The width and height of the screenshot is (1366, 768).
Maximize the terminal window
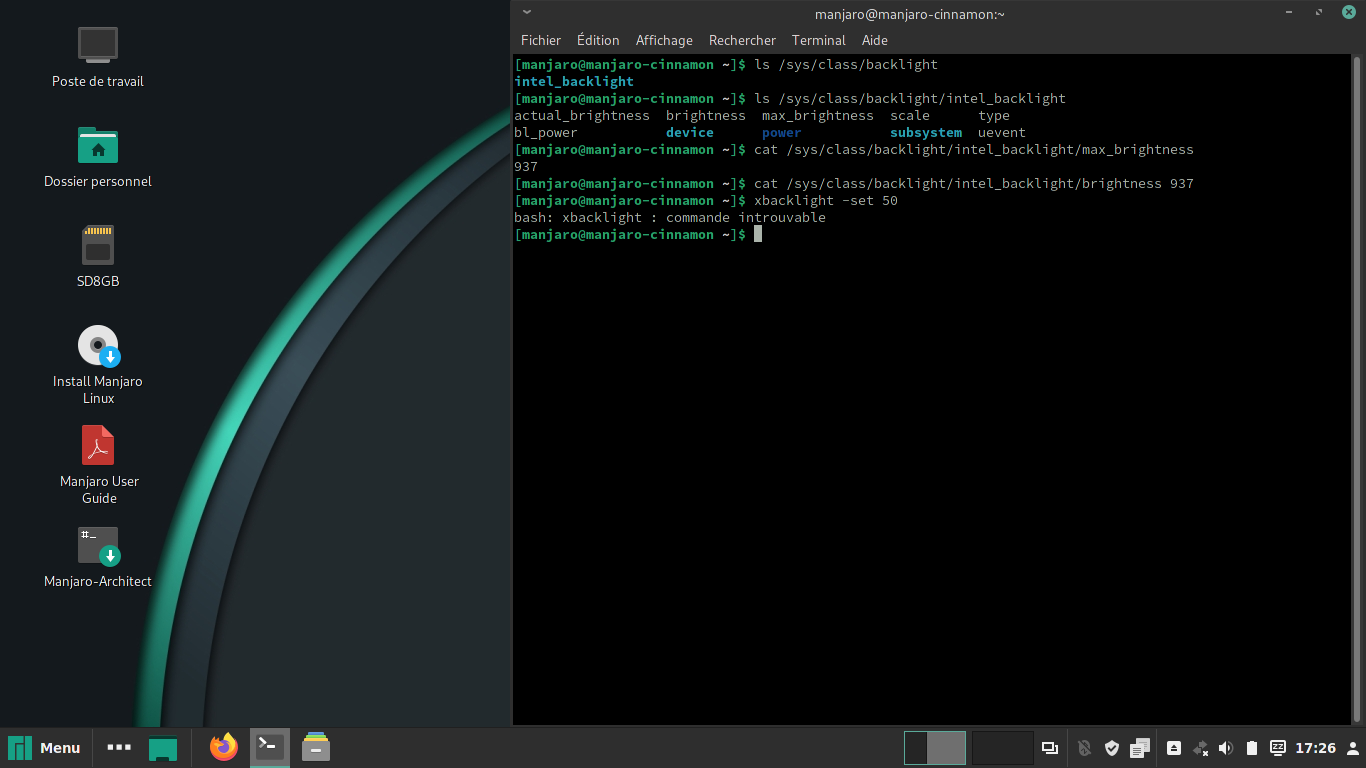pos(1319,13)
